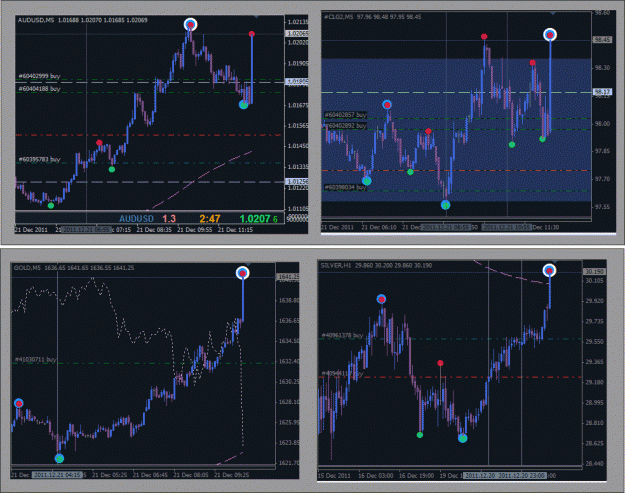The height and width of the screenshot is (493, 625).
Task: Click highlighted 2011.12.20 23:00 time label
Action: click(522, 475)
